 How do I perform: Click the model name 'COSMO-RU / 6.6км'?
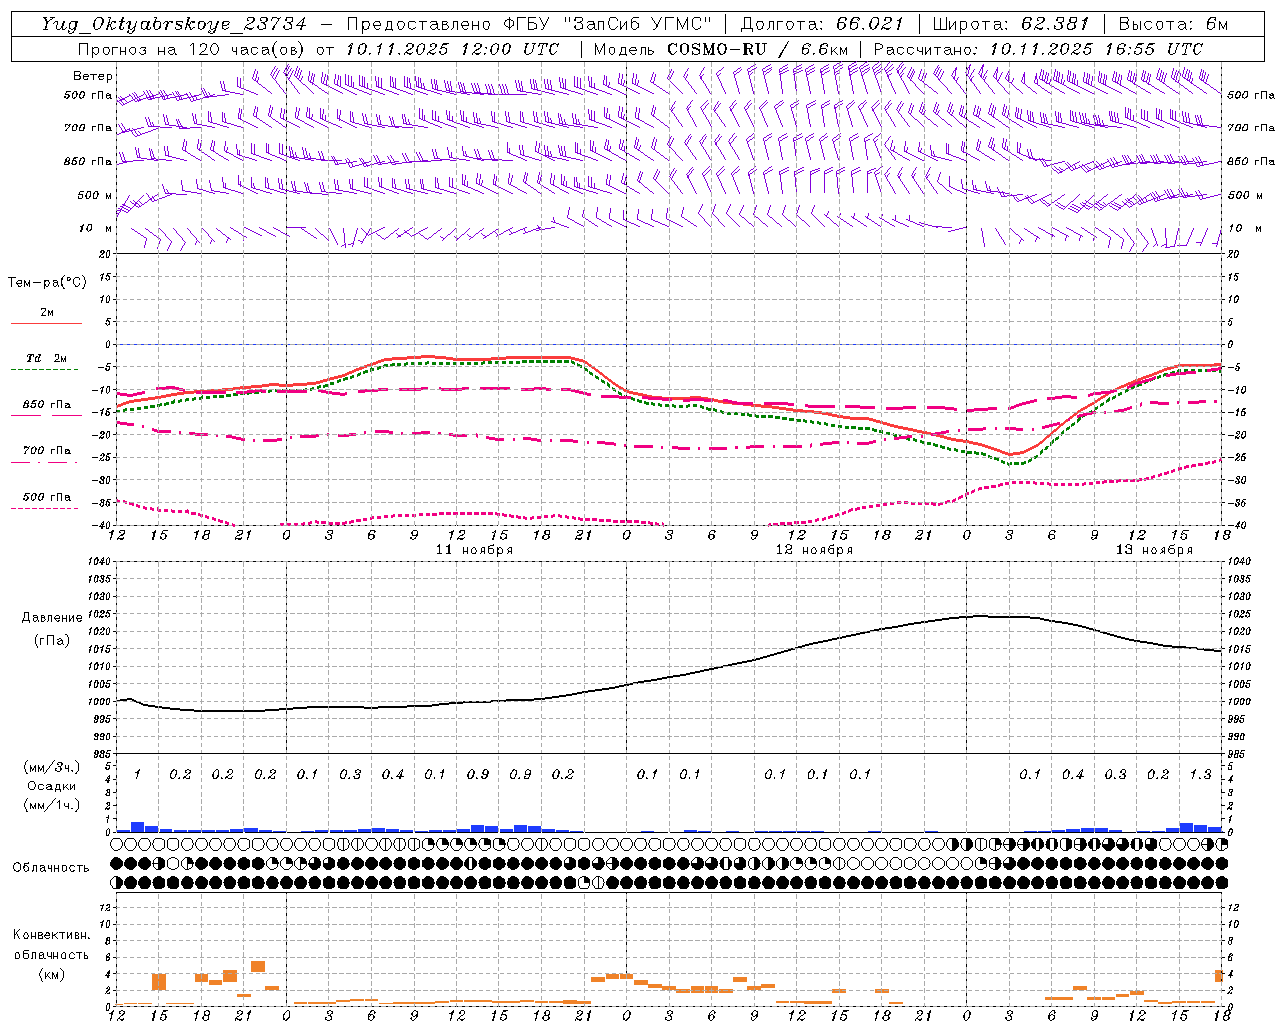[x=758, y=49]
